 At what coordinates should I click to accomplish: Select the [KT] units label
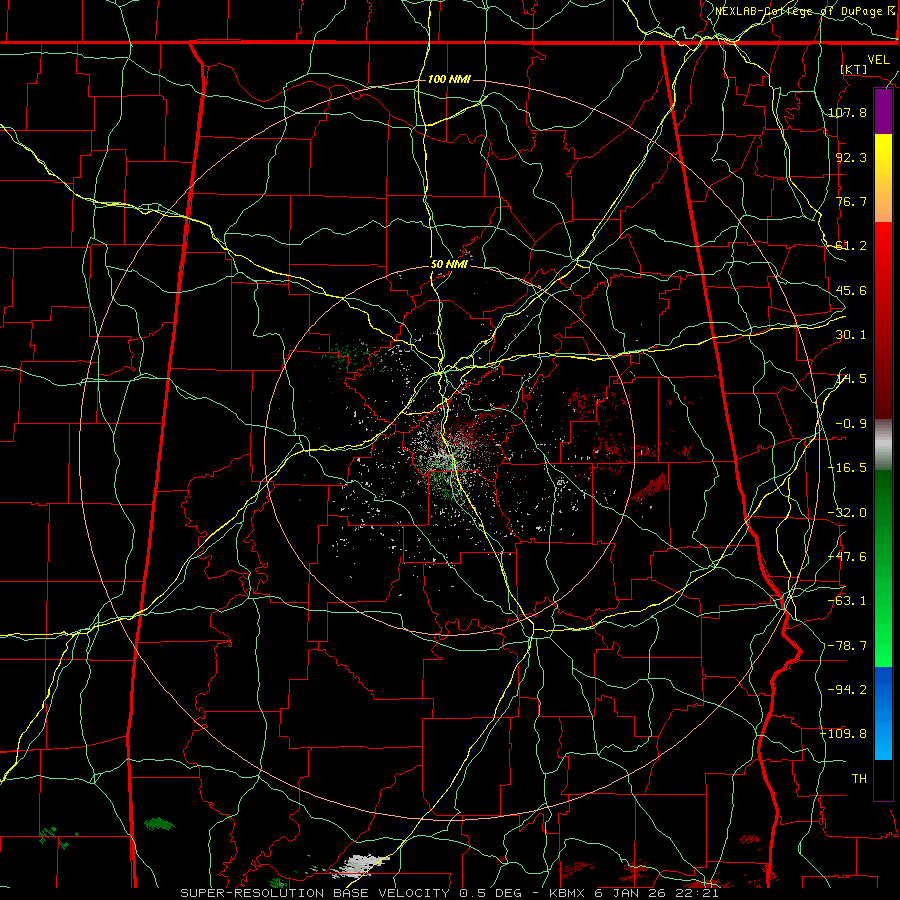click(x=854, y=69)
